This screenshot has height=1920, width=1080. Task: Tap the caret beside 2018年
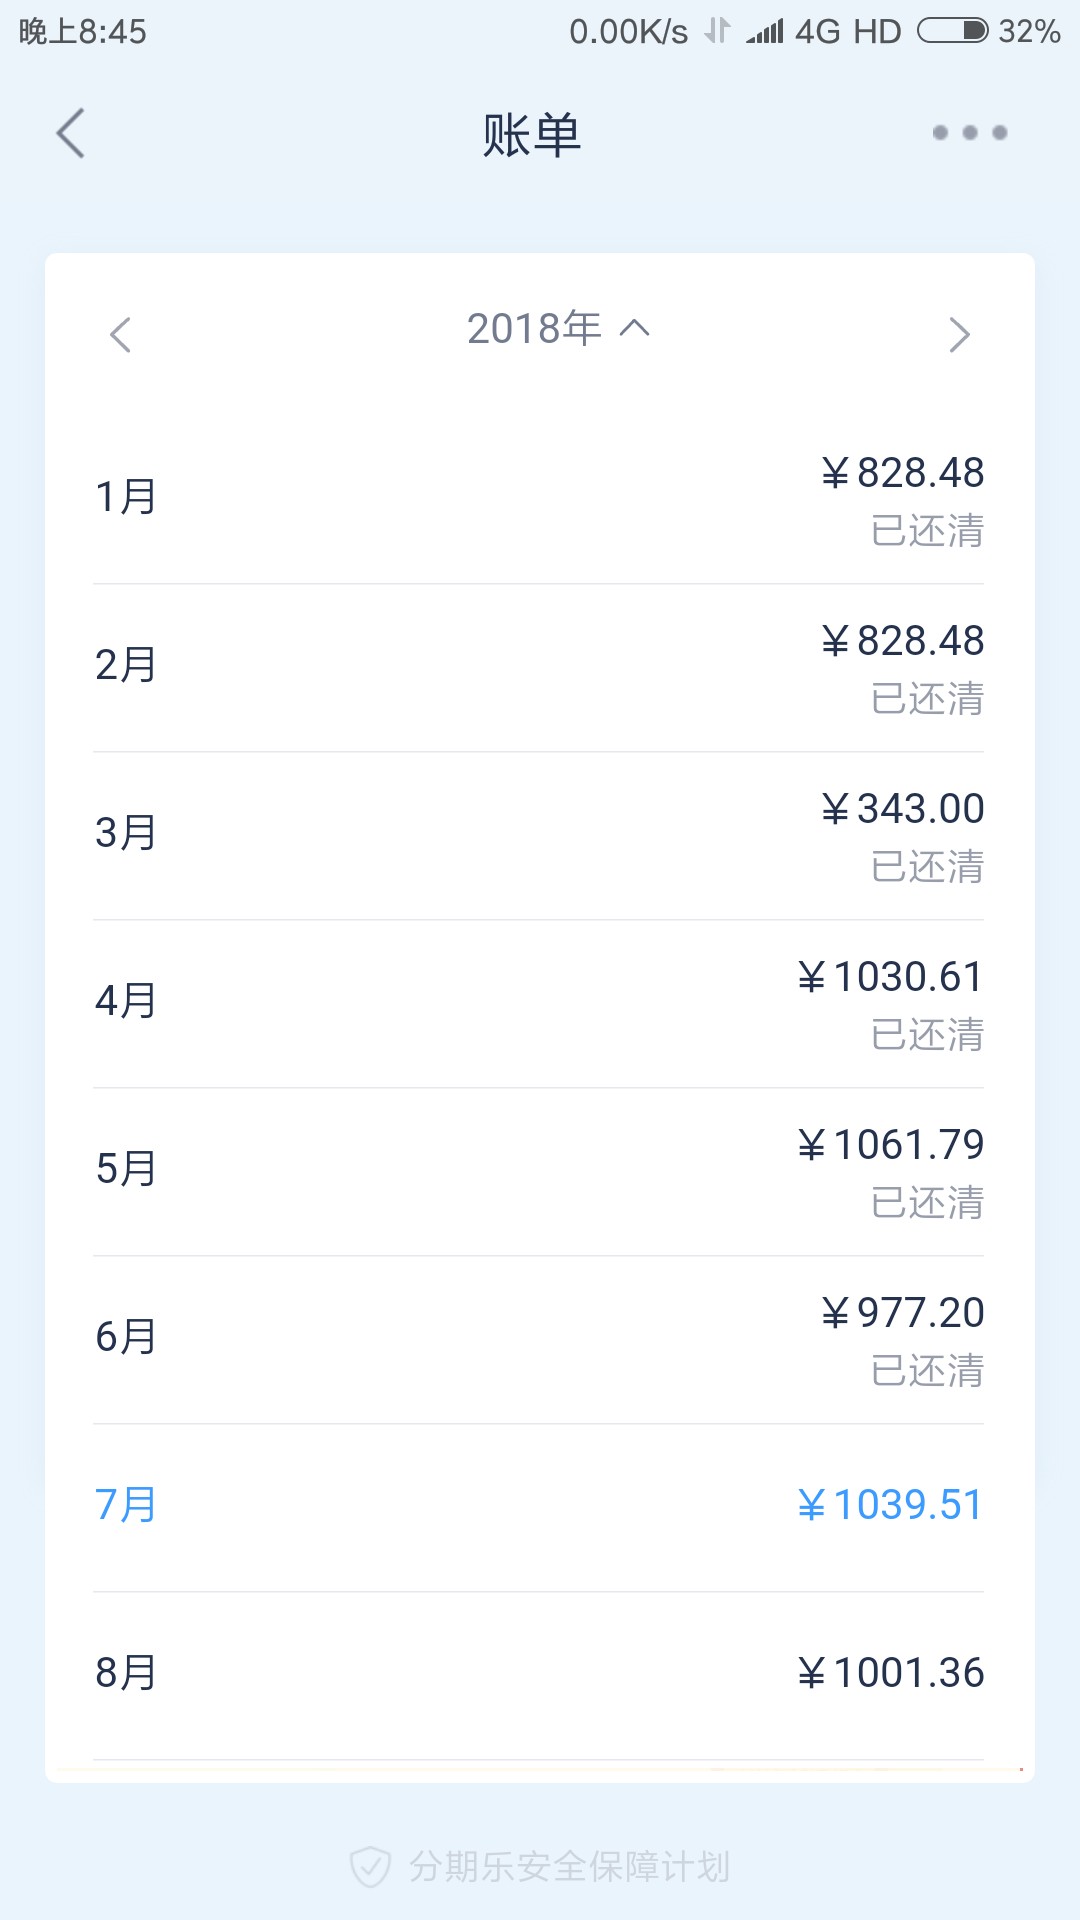tap(635, 328)
